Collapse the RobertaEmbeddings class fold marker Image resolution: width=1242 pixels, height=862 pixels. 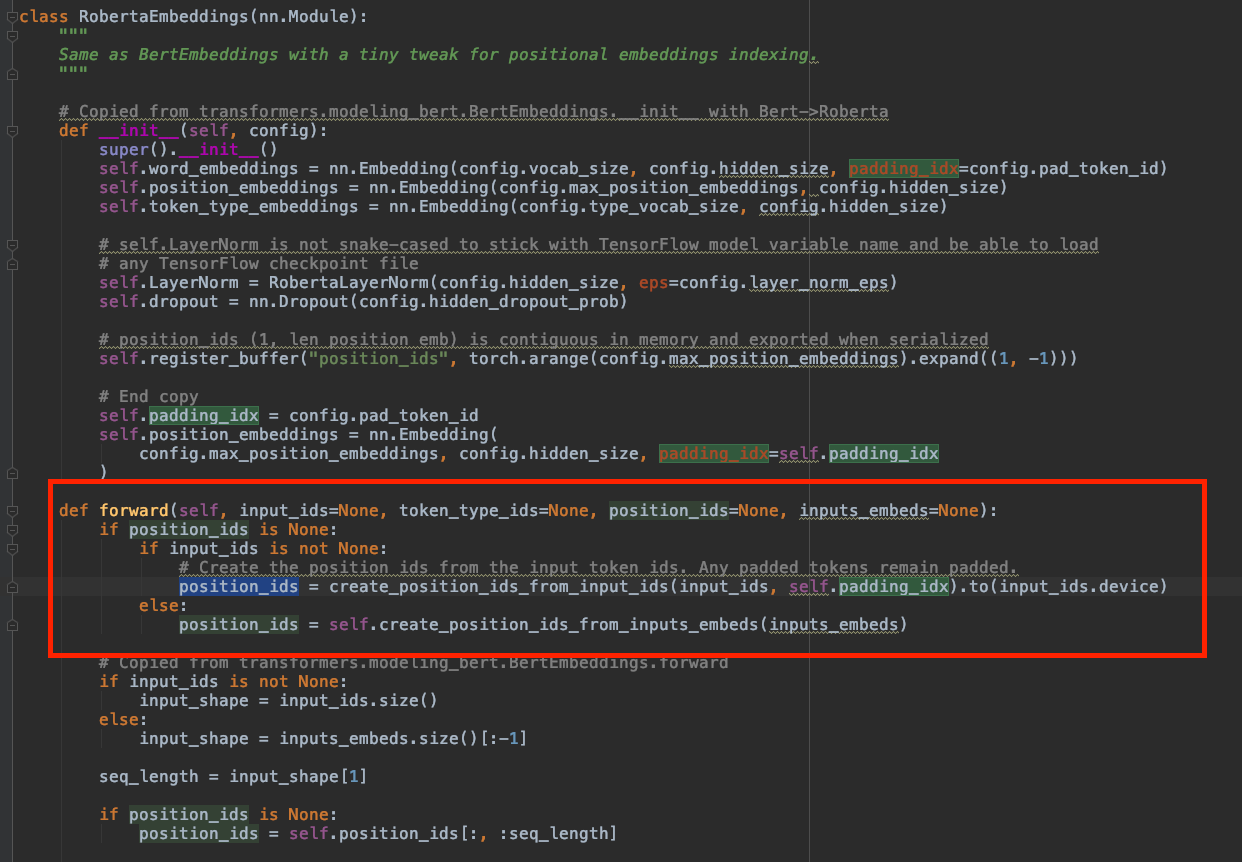coord(12,17)
